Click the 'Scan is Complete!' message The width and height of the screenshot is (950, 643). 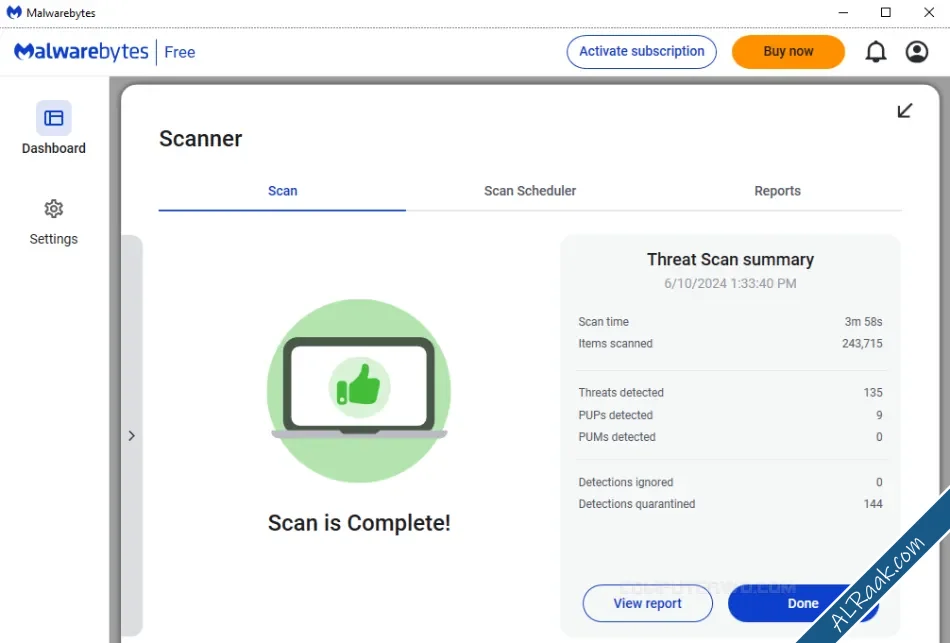click(x=359, y=523)
